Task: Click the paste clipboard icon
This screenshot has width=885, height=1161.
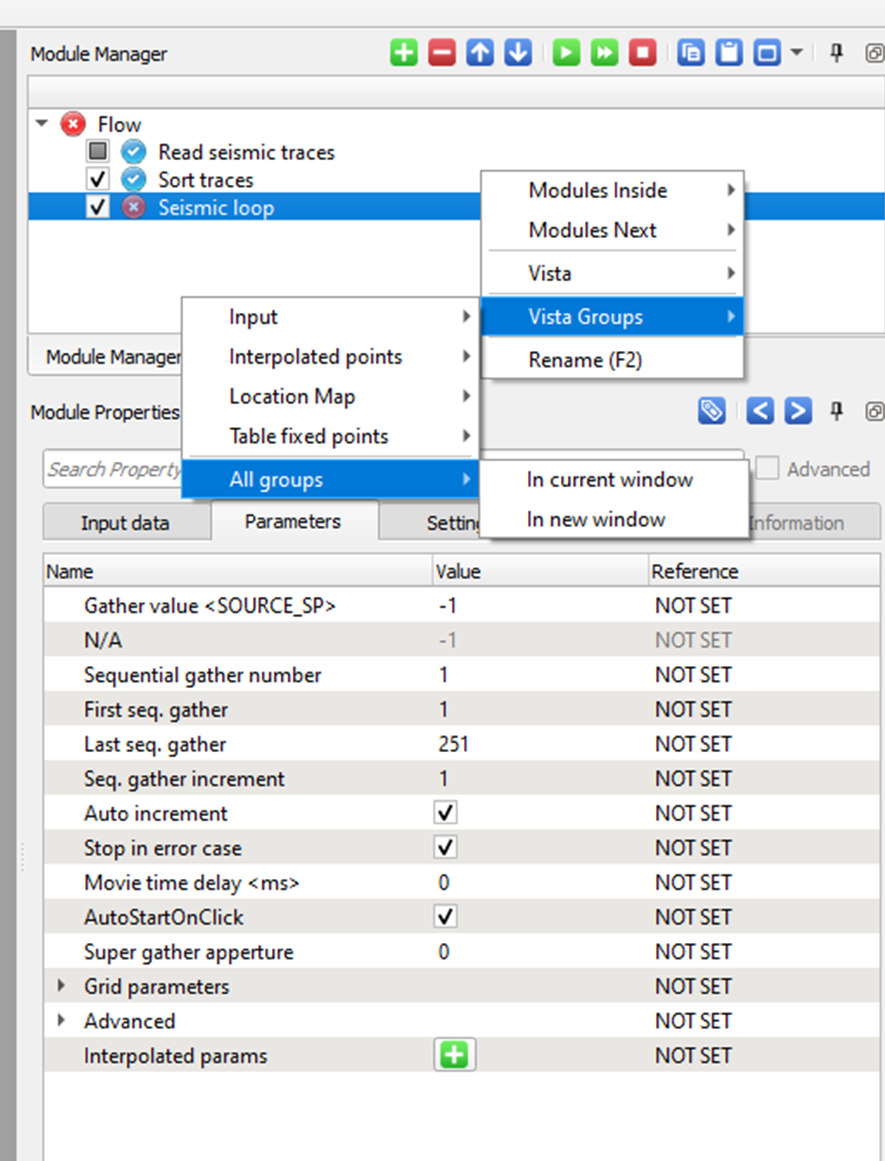Action: 728,53
